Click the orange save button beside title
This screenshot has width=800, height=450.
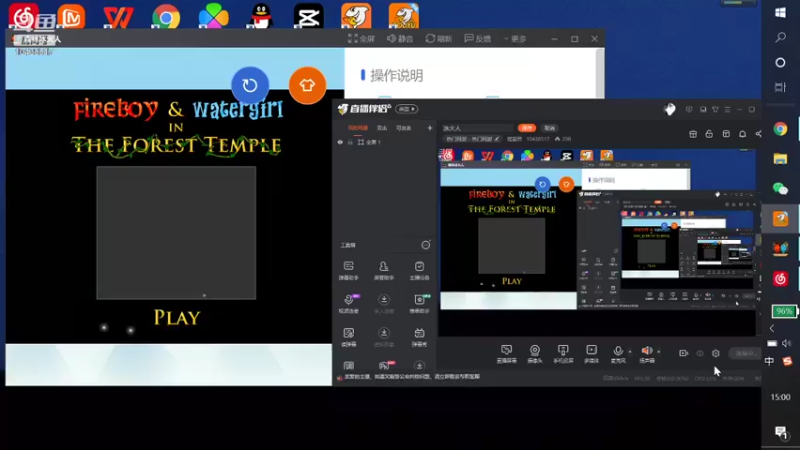[x=527, y=128]
